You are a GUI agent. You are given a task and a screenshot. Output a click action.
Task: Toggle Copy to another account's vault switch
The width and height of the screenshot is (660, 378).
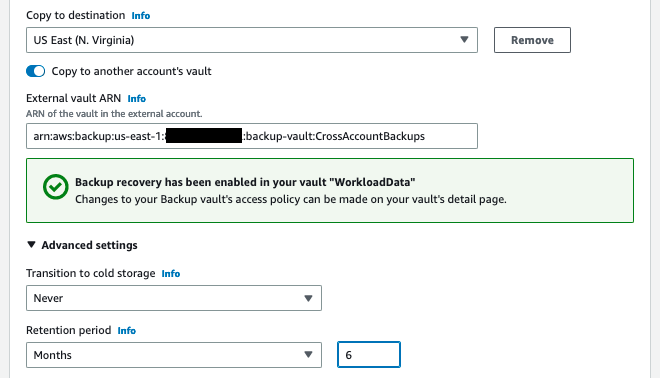[35, 71]
